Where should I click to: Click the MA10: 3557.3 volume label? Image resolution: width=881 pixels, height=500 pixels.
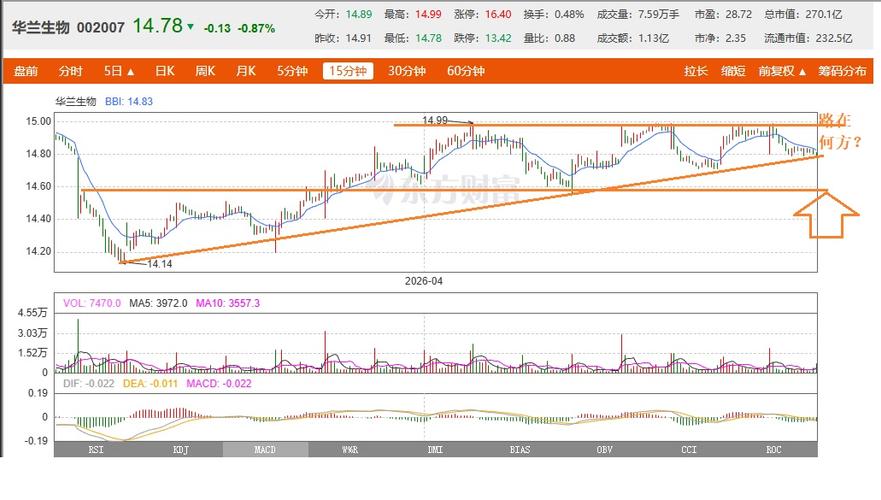[x=228, y=303]
